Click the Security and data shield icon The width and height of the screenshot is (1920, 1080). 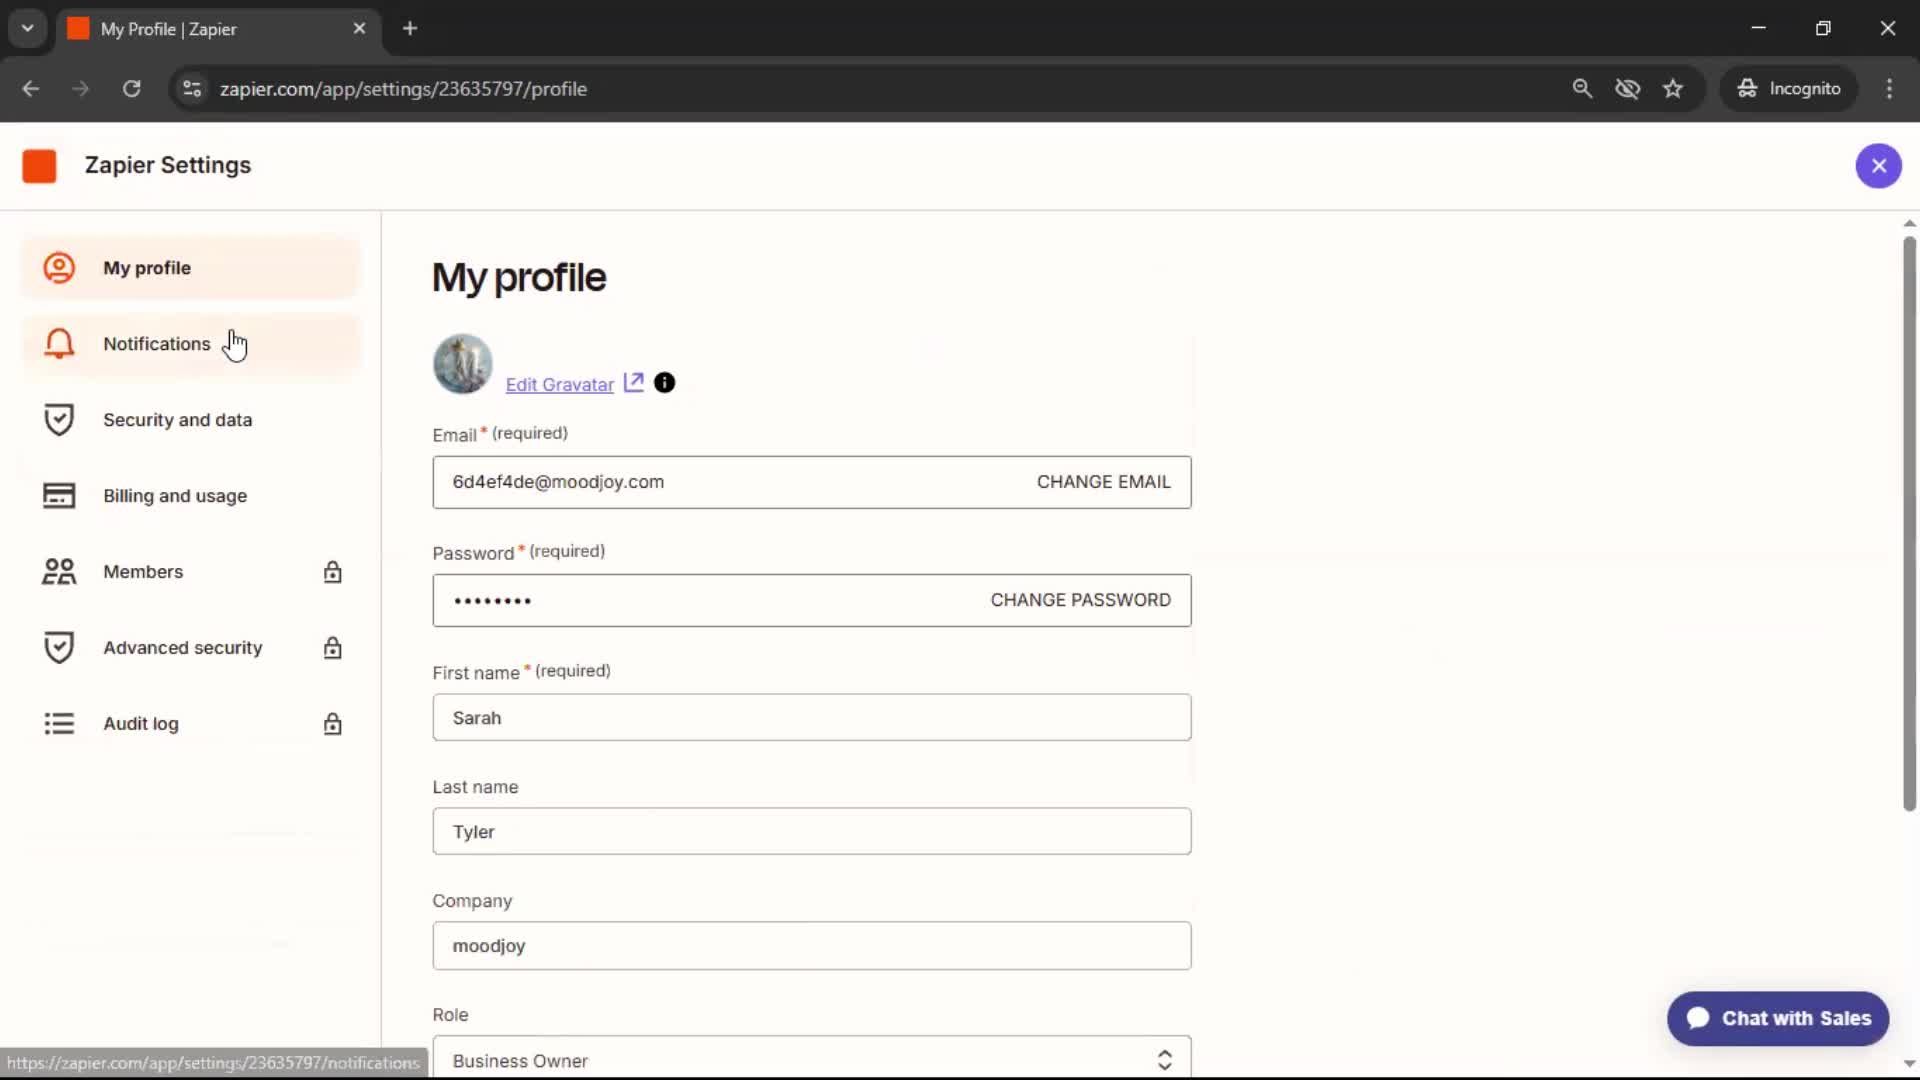tap(59, 420)
